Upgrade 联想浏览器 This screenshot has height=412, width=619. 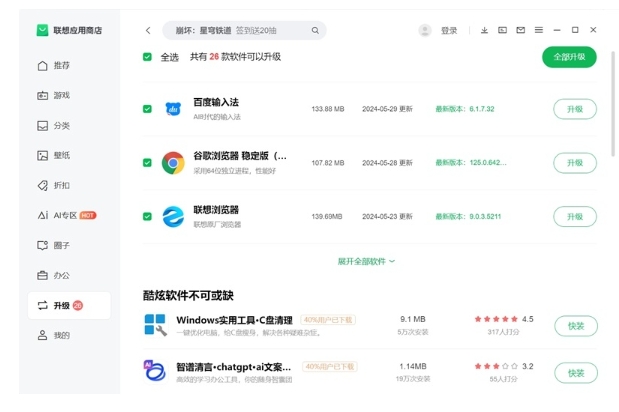coord(575,217)
